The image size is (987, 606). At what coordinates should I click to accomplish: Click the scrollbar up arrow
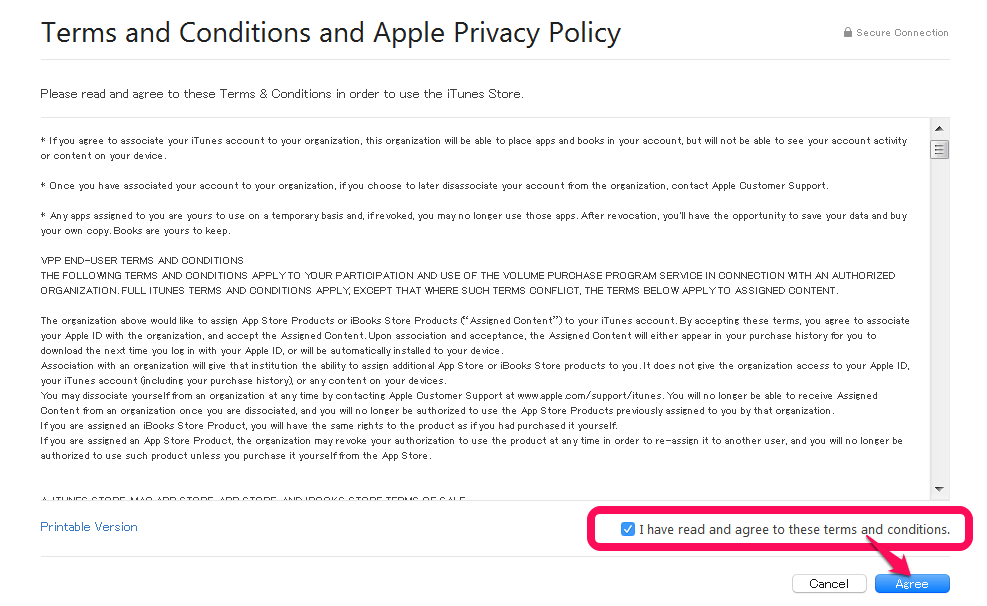[939, 129]
